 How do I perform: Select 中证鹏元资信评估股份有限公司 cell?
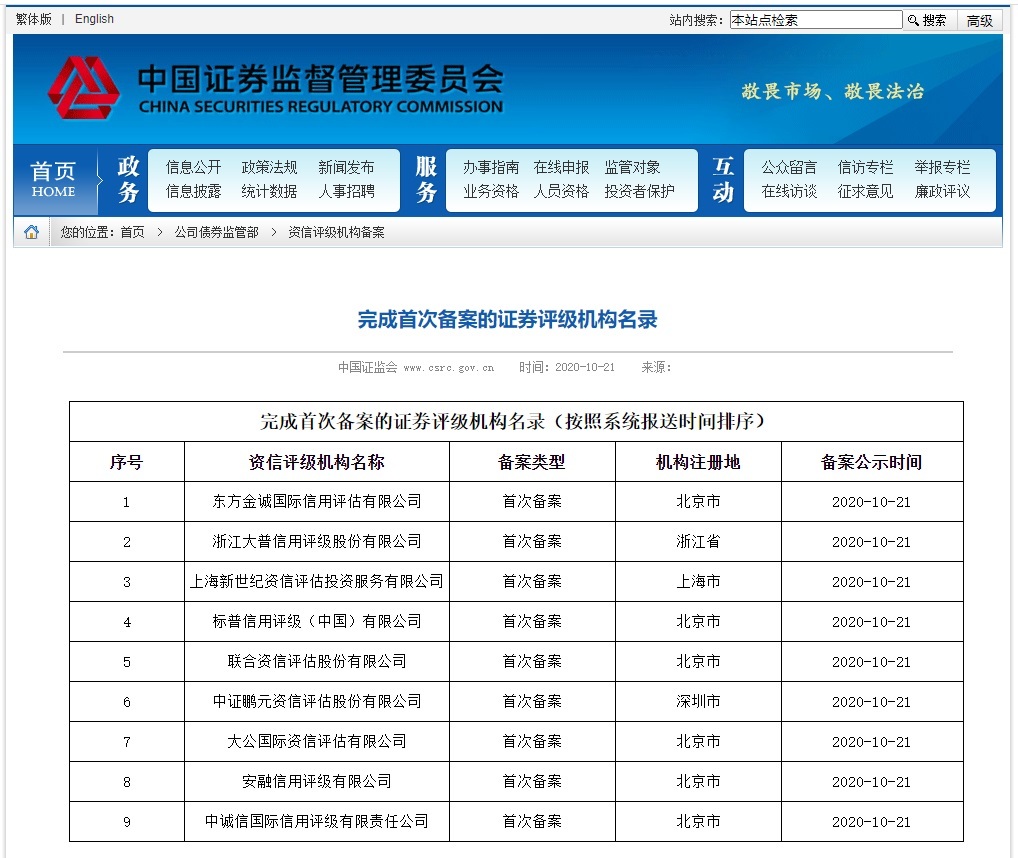pos(316,701)
